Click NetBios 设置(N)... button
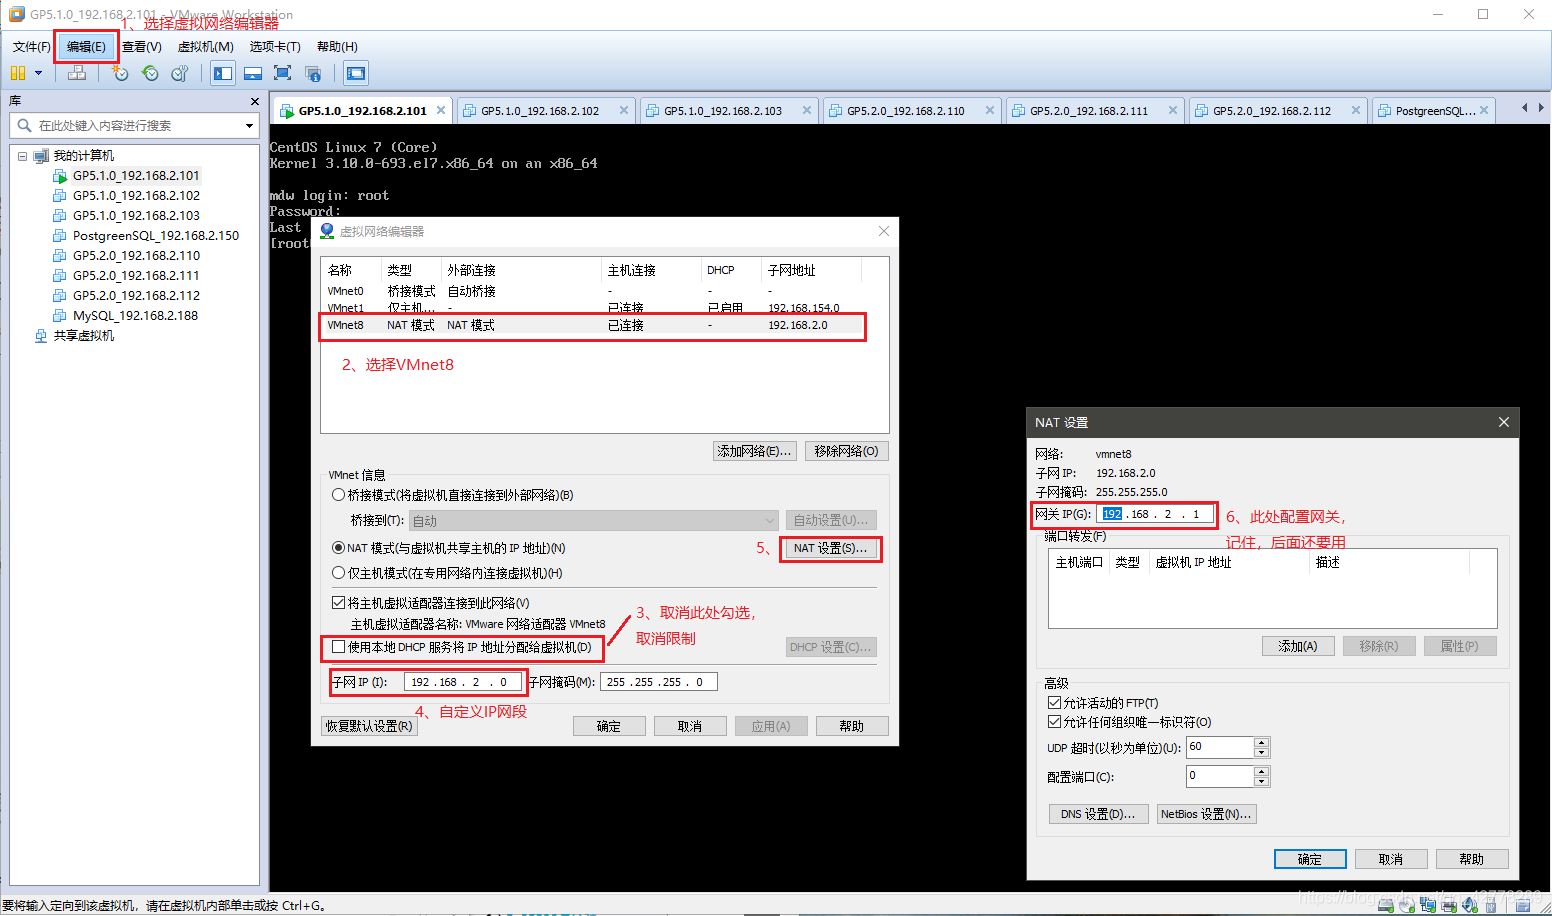This screenshot has width=1552, height=916. tap(1206, 814)
